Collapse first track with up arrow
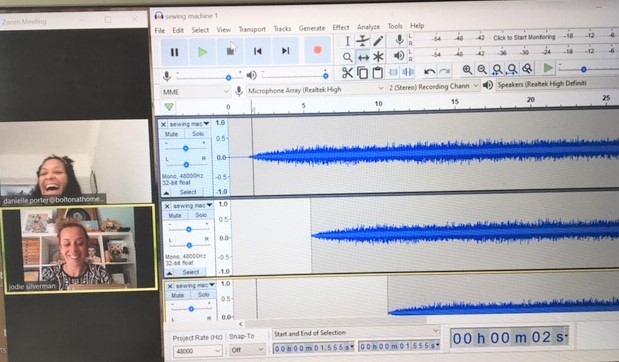619x362 pixels. [166, 193]
